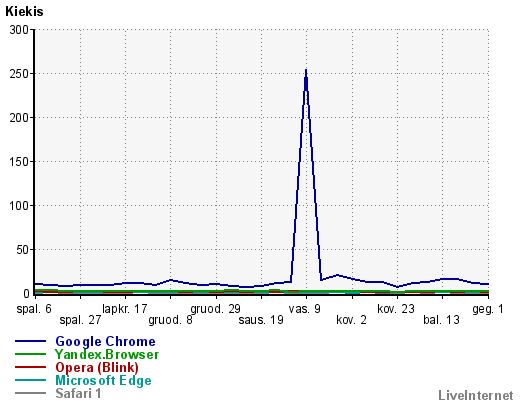Click the 'gruod. 29' date axis label
The height and width of the screenshot is (405, 520).
(x=215, y=309)
